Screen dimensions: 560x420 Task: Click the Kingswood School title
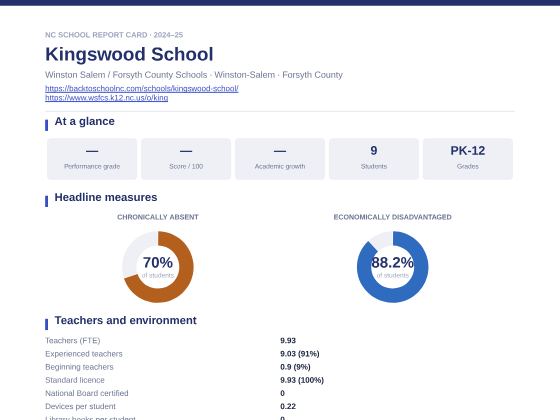(x=129, y=54)
